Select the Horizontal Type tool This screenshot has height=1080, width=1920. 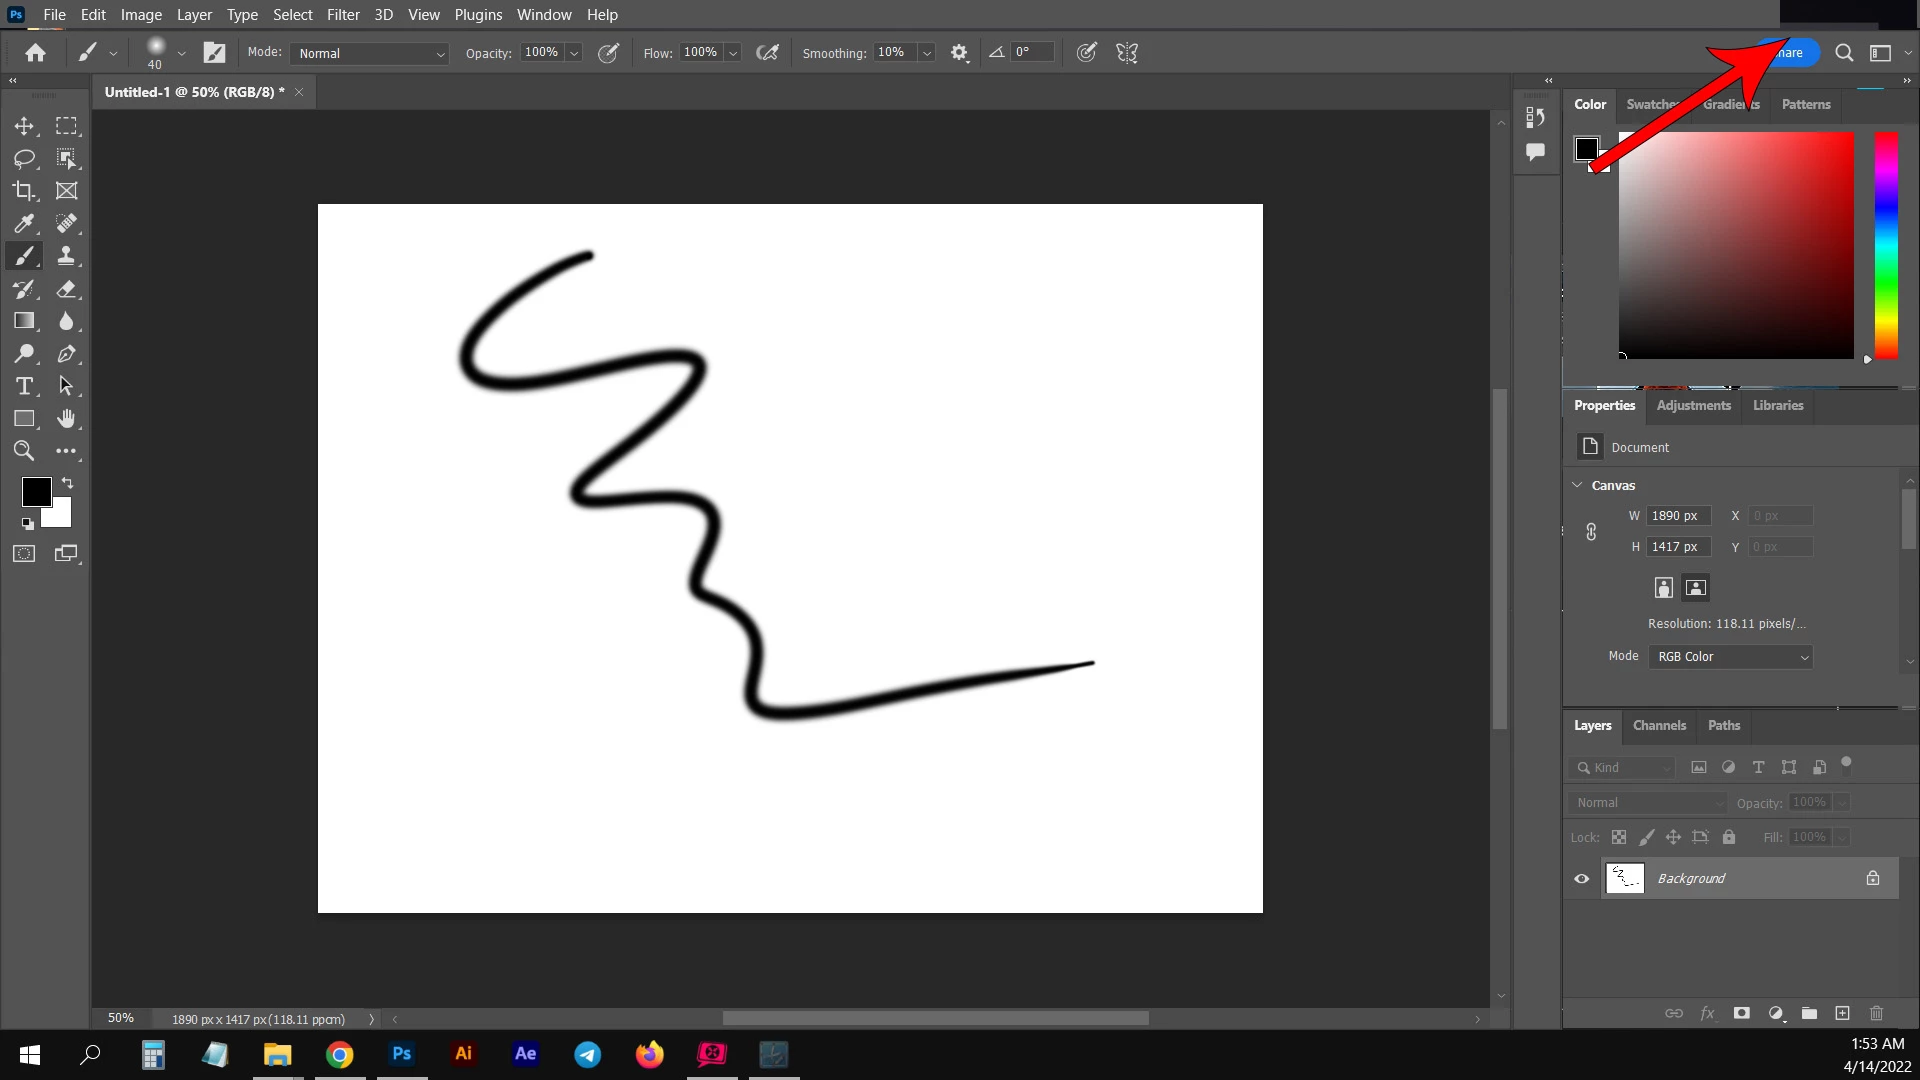[24, 386]
